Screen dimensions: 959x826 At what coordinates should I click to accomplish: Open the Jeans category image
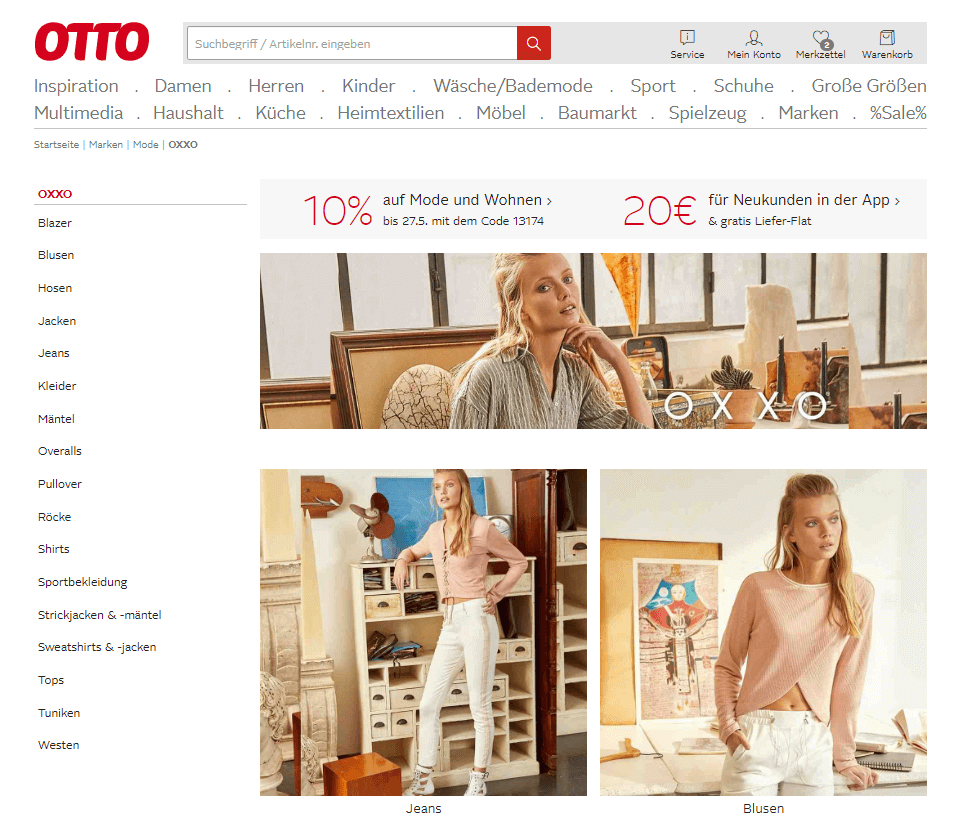click(x=423, y=632)
